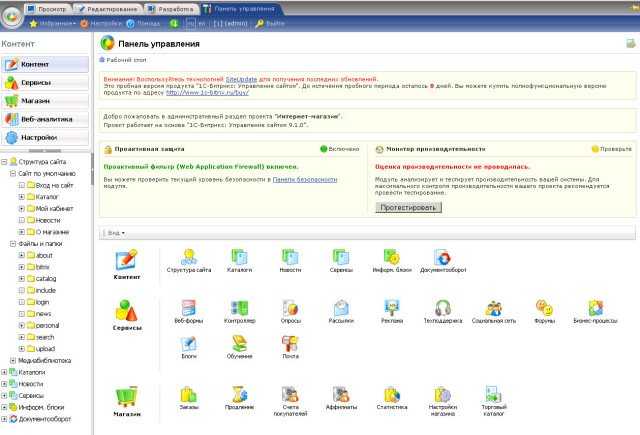Image resolution: width=640 pixels, height=435 pixels.
Task: Open the Рабочий стол breadcrumb link
Action: (x=123, y=60)
